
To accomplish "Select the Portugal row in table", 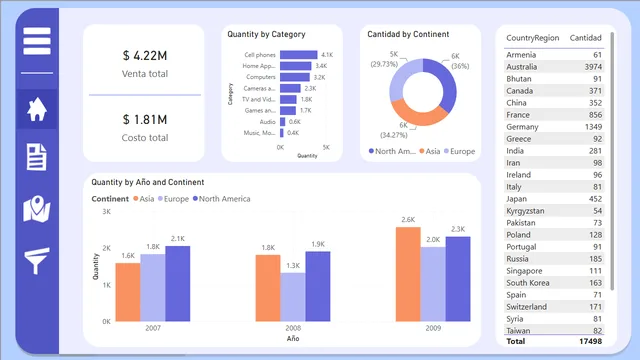I will point(554,247).
